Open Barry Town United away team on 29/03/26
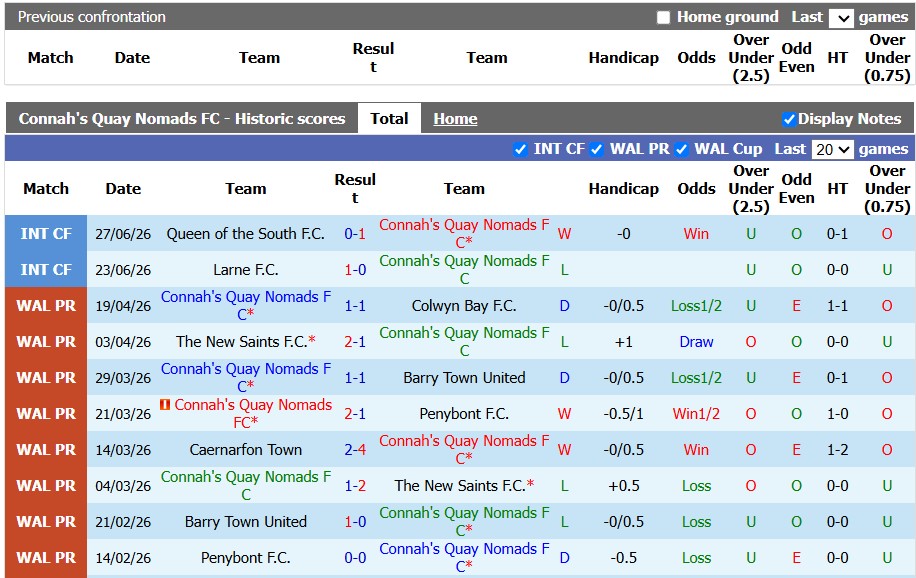 tap(464, 378)
